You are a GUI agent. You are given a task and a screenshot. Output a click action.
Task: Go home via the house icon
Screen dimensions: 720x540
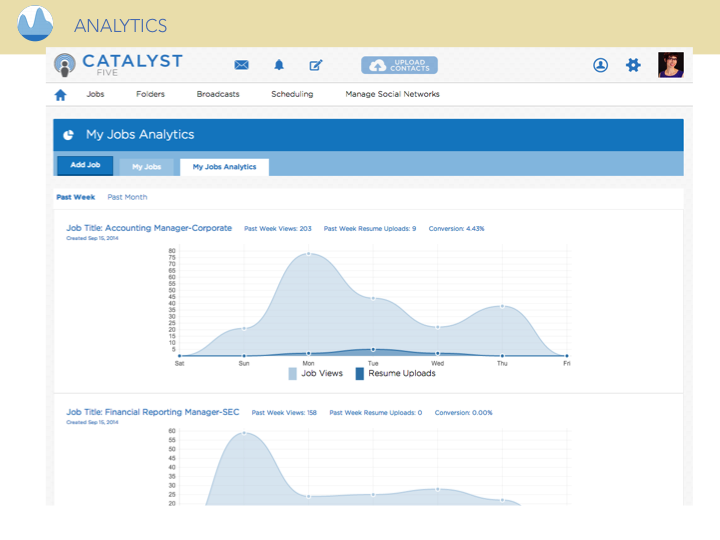(x=61, y=95)
